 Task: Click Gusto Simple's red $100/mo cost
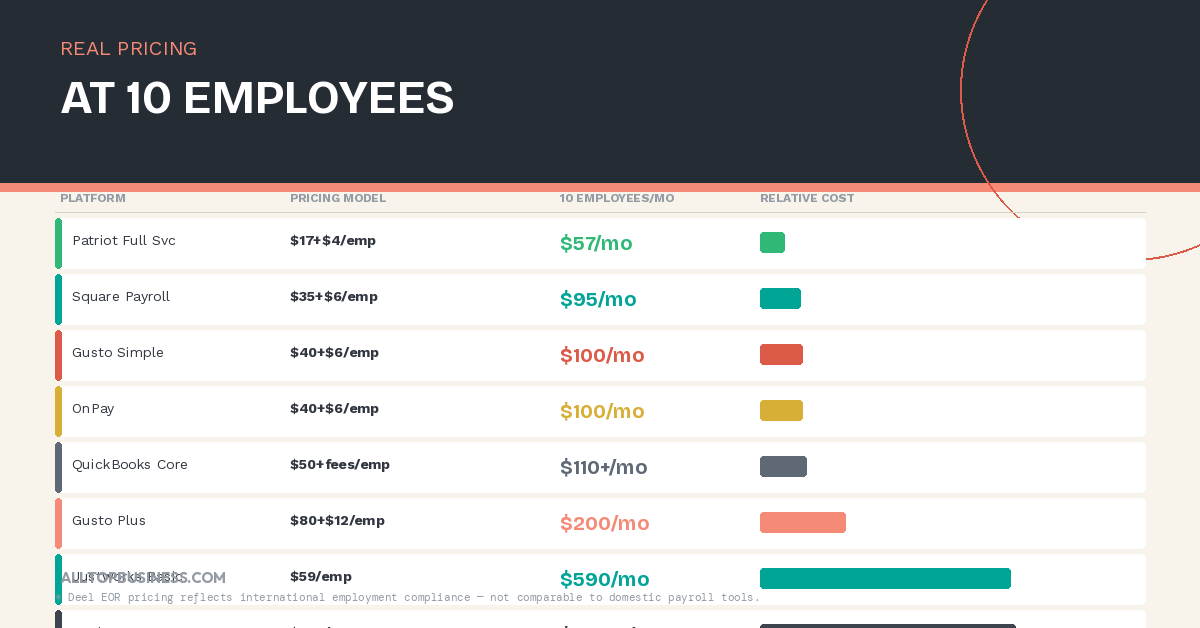click(x=602, y=355)
